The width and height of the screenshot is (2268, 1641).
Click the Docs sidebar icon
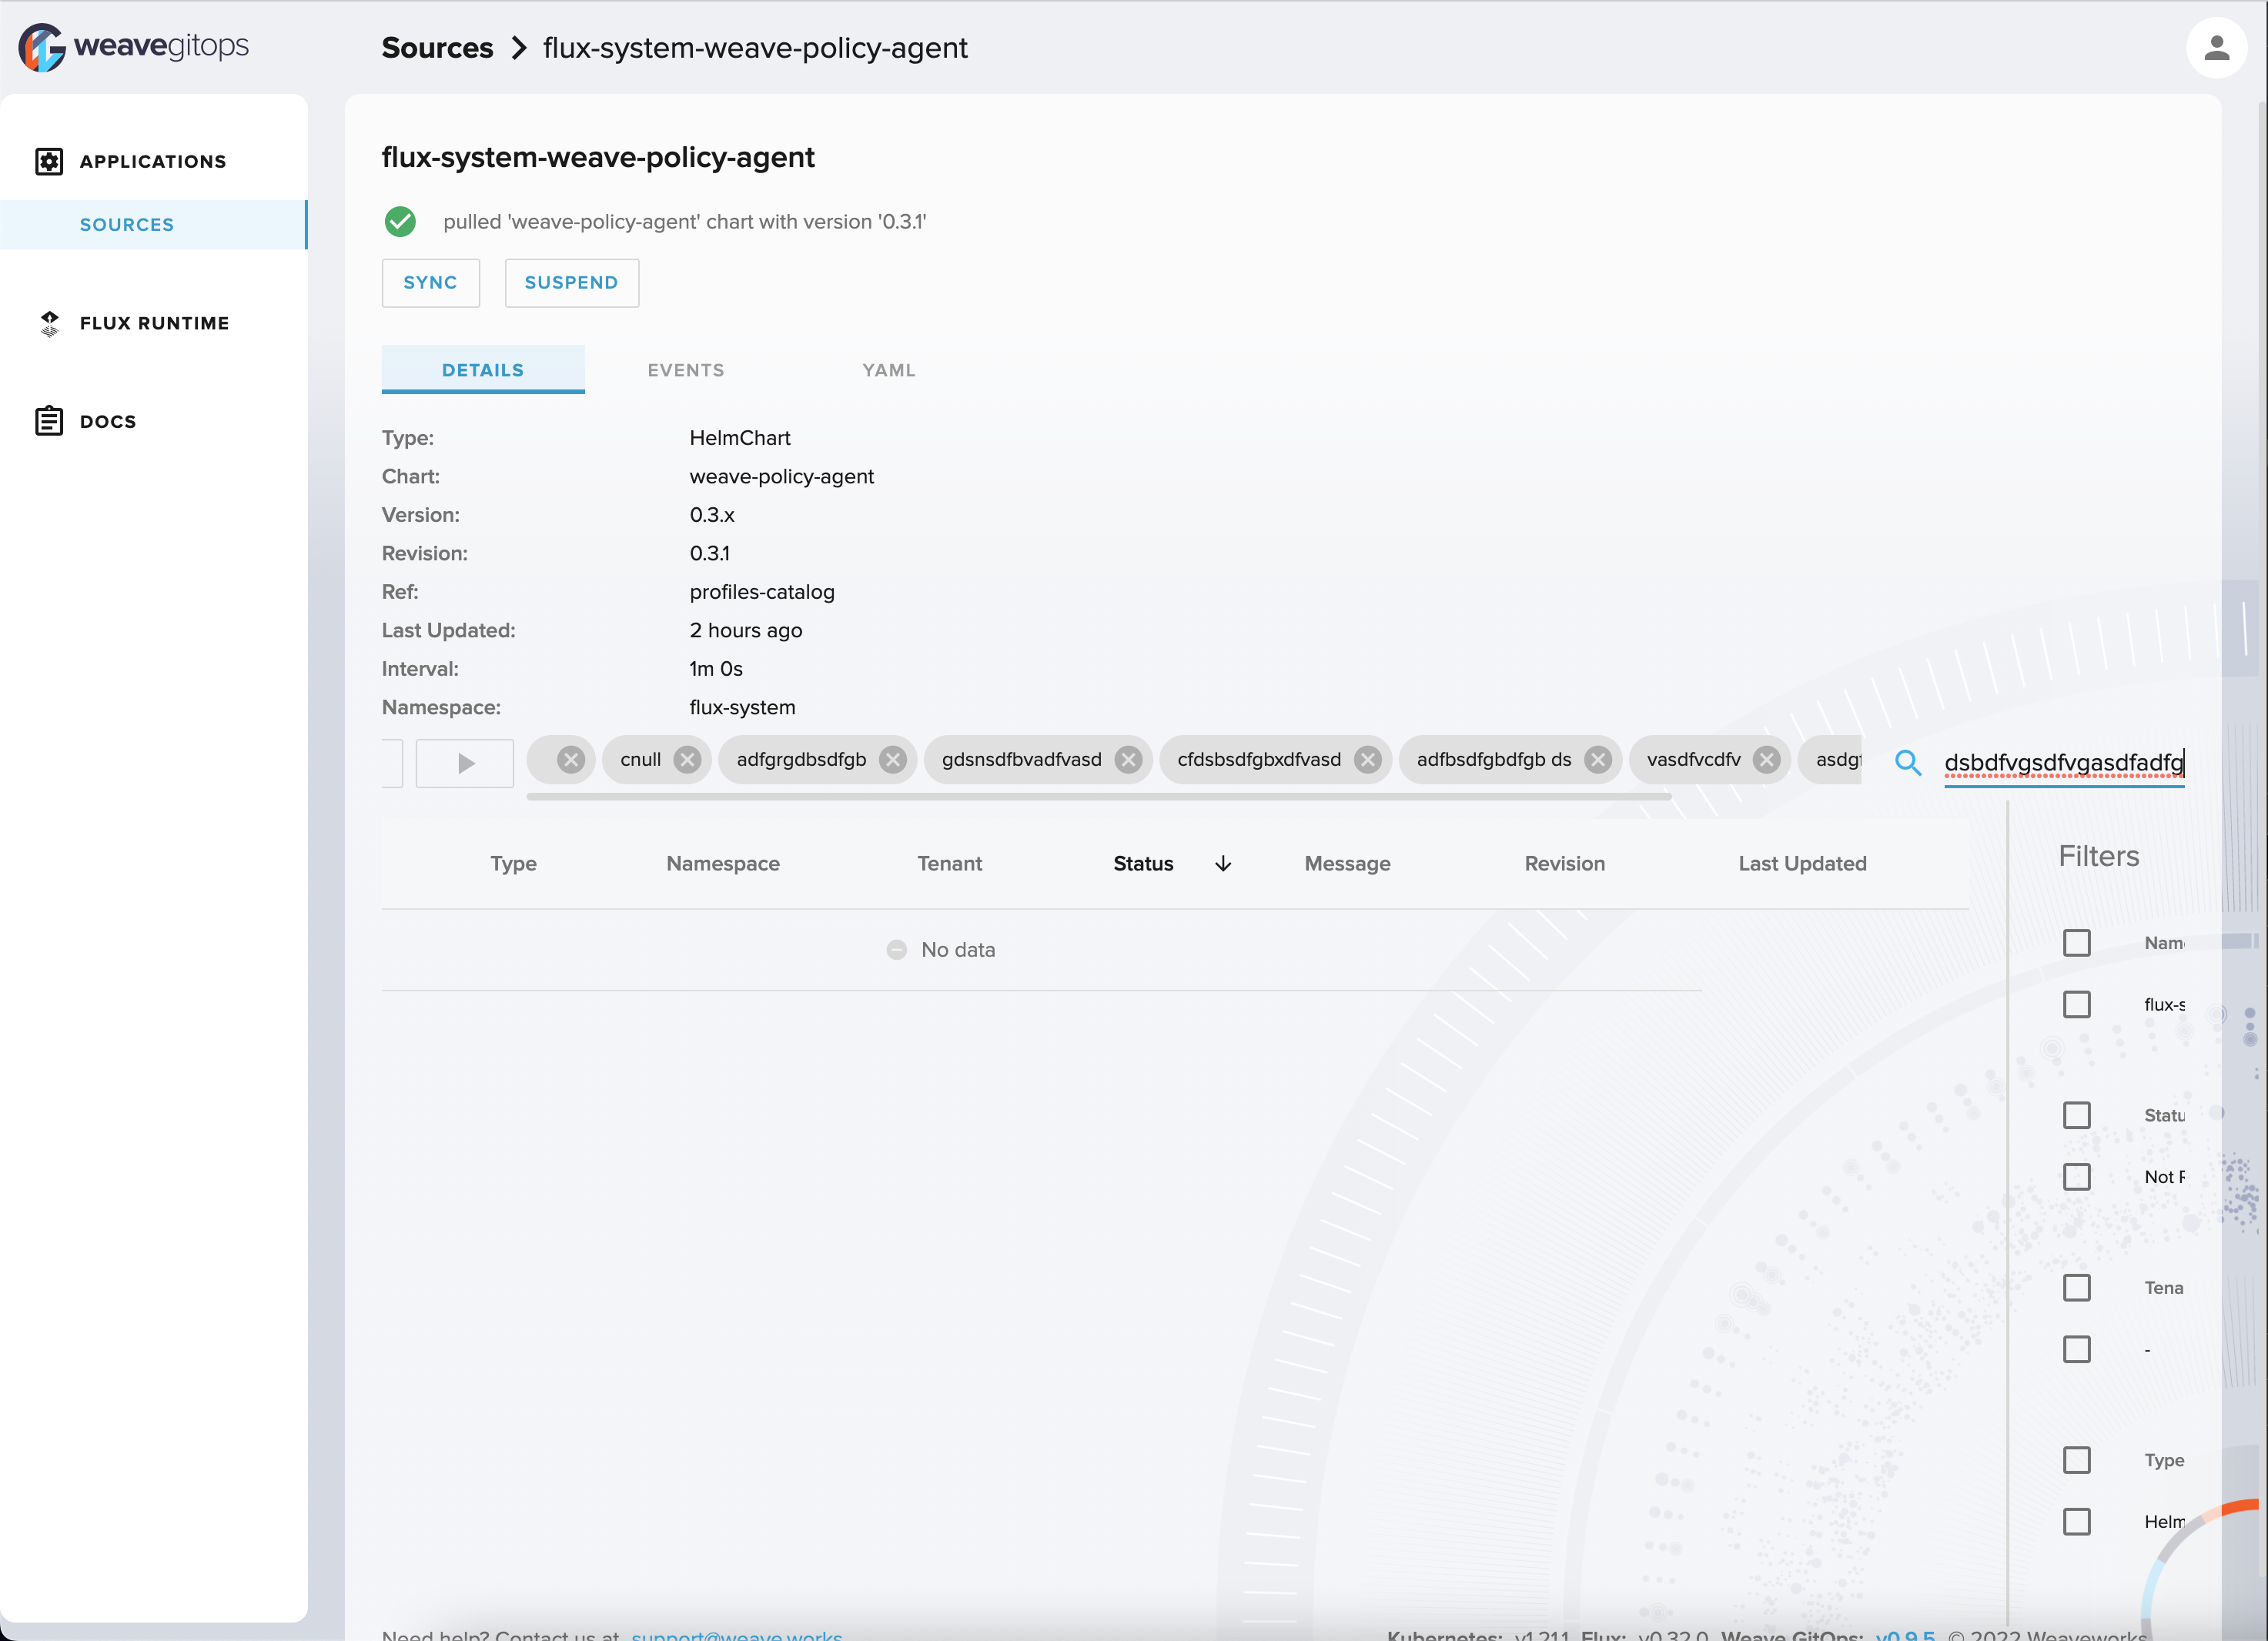point(49,421)
